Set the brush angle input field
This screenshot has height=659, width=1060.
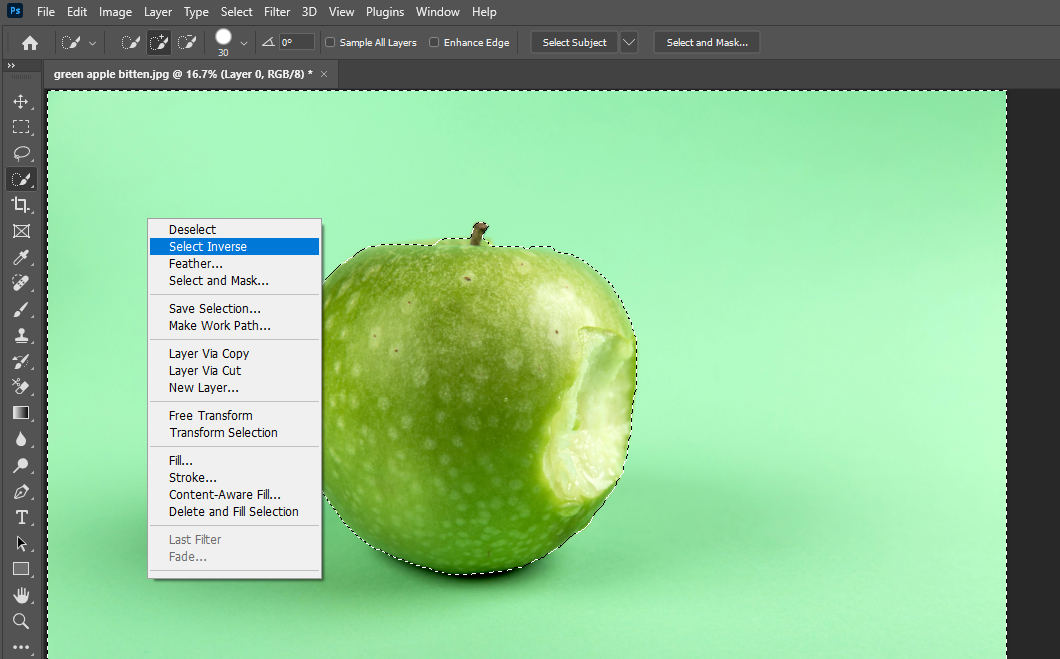click(x=297, y=42)
